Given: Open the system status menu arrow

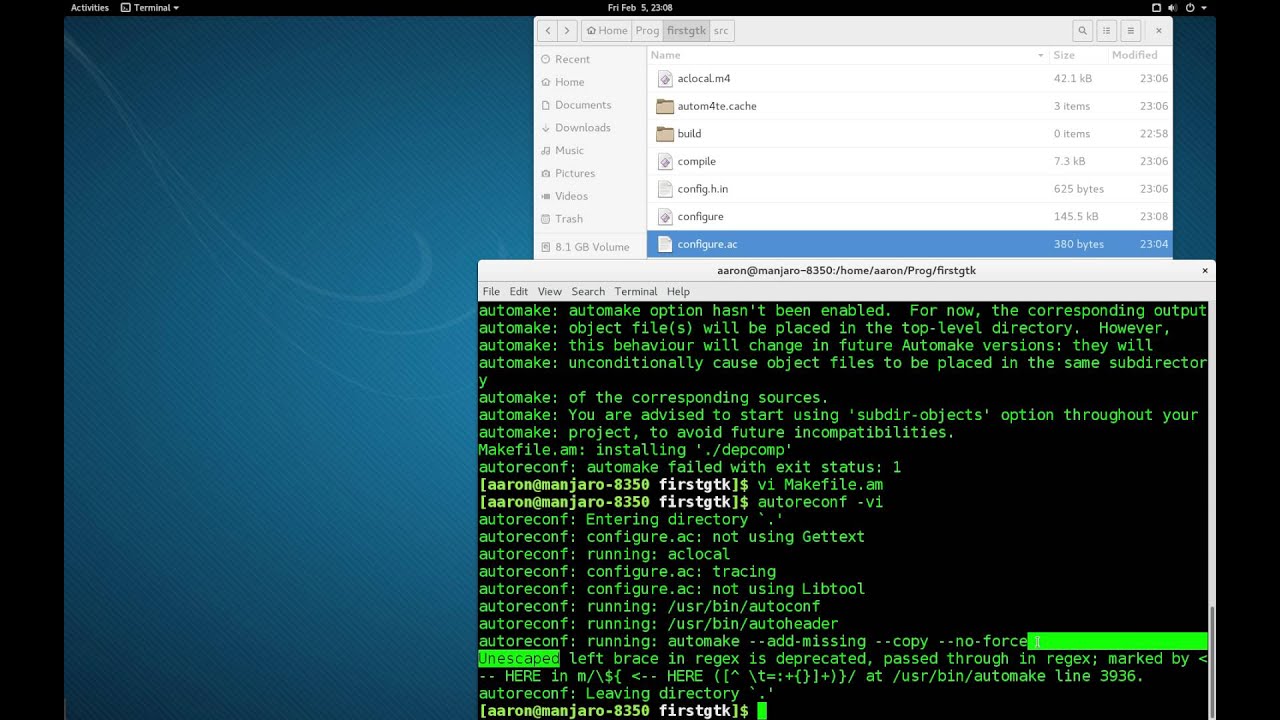Looking at the screenshot, I should click(x=1204, y=7).
